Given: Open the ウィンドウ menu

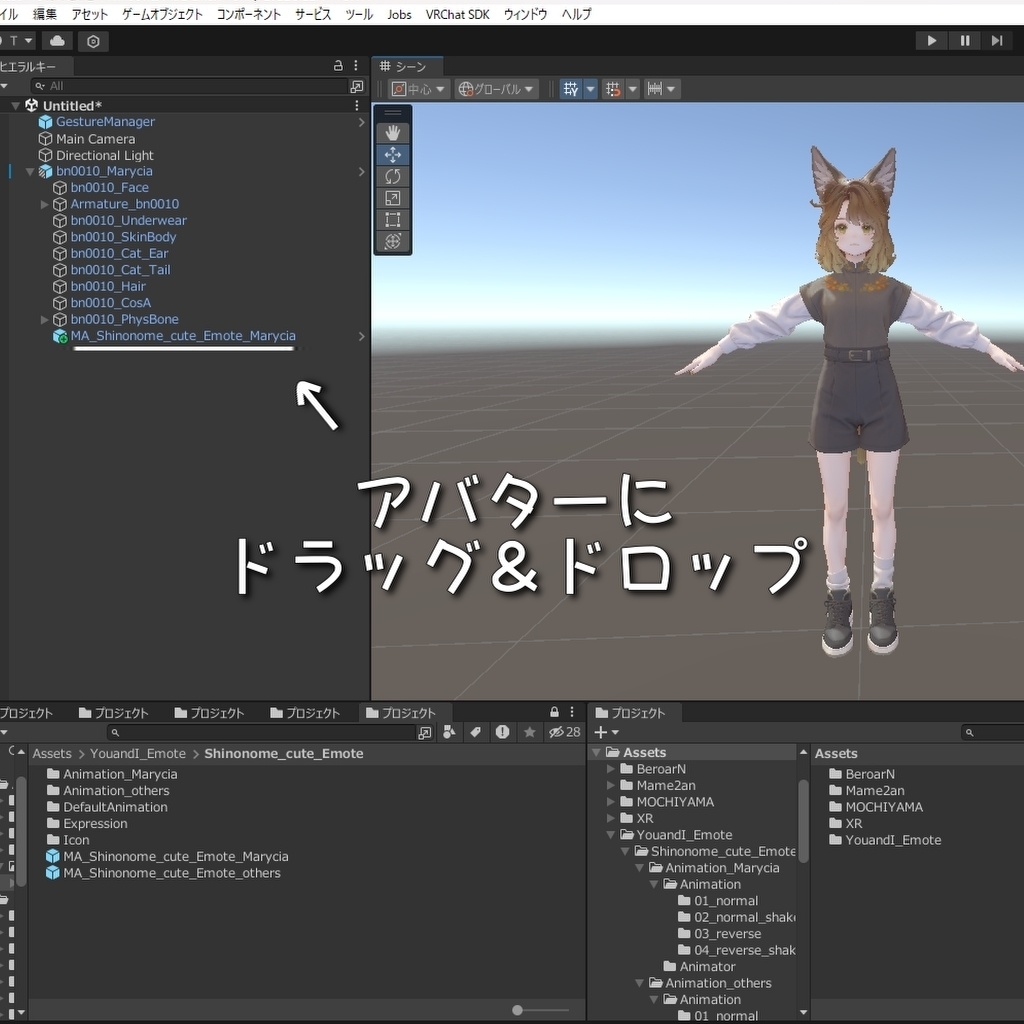Looking at the screenshot, I should click(526, 14).
